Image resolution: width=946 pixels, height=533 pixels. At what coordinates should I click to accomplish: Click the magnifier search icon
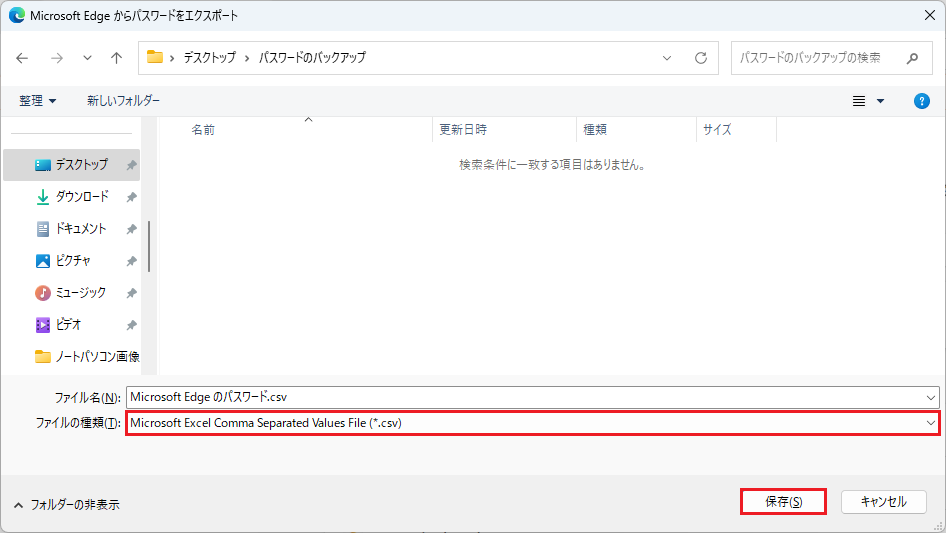(x=913, y=58)
